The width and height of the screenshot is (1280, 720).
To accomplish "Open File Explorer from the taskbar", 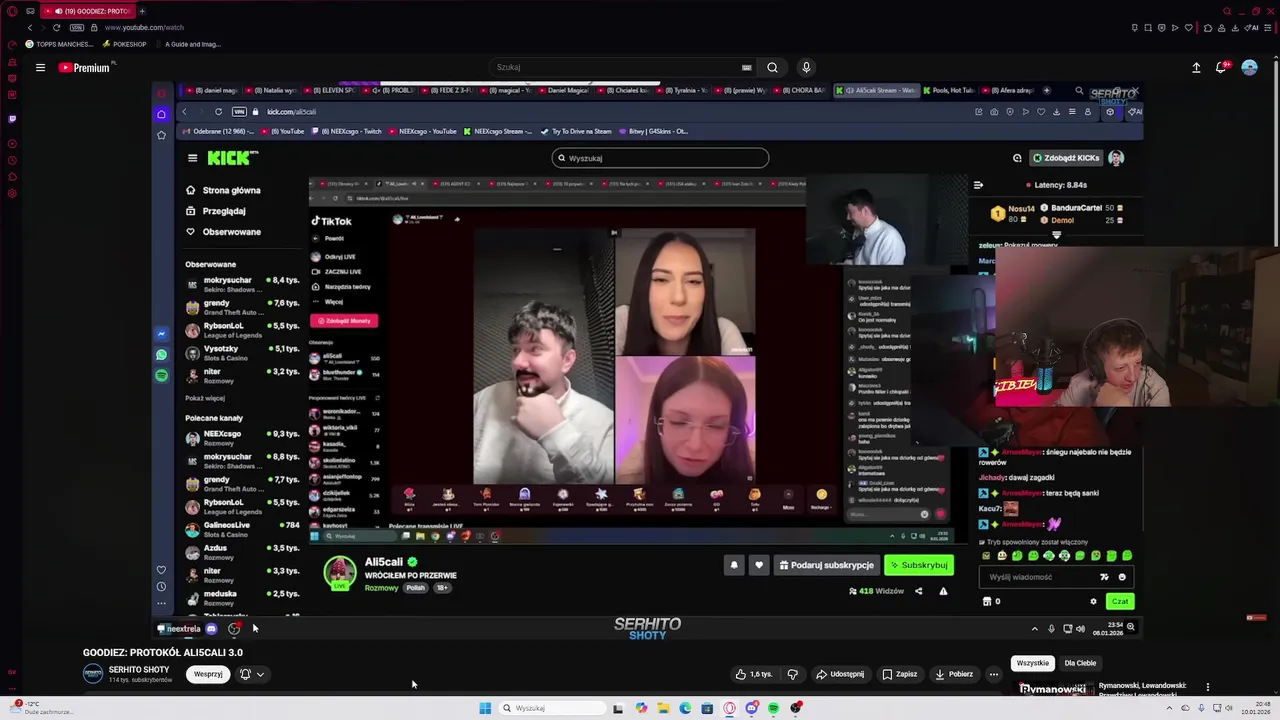I will (663, 708).
